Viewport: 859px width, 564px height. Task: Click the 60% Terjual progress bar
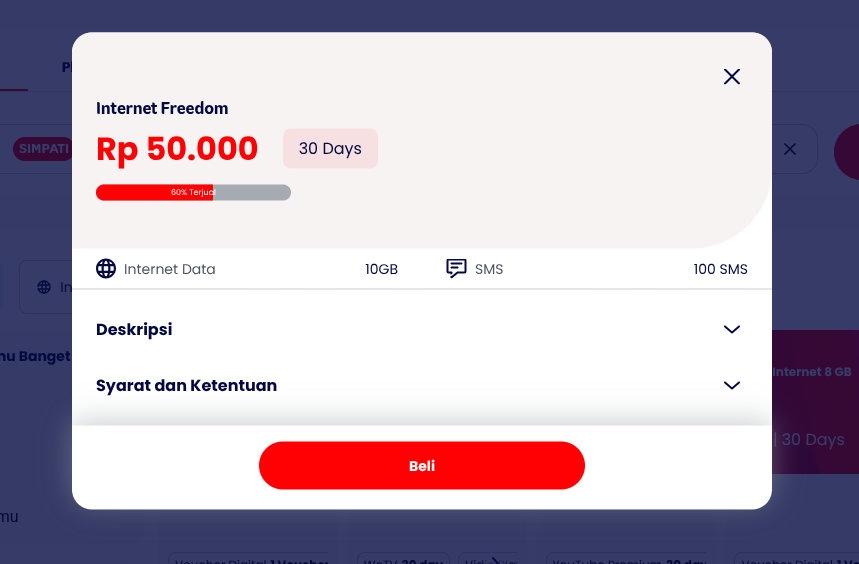click(x=193, y=192)
